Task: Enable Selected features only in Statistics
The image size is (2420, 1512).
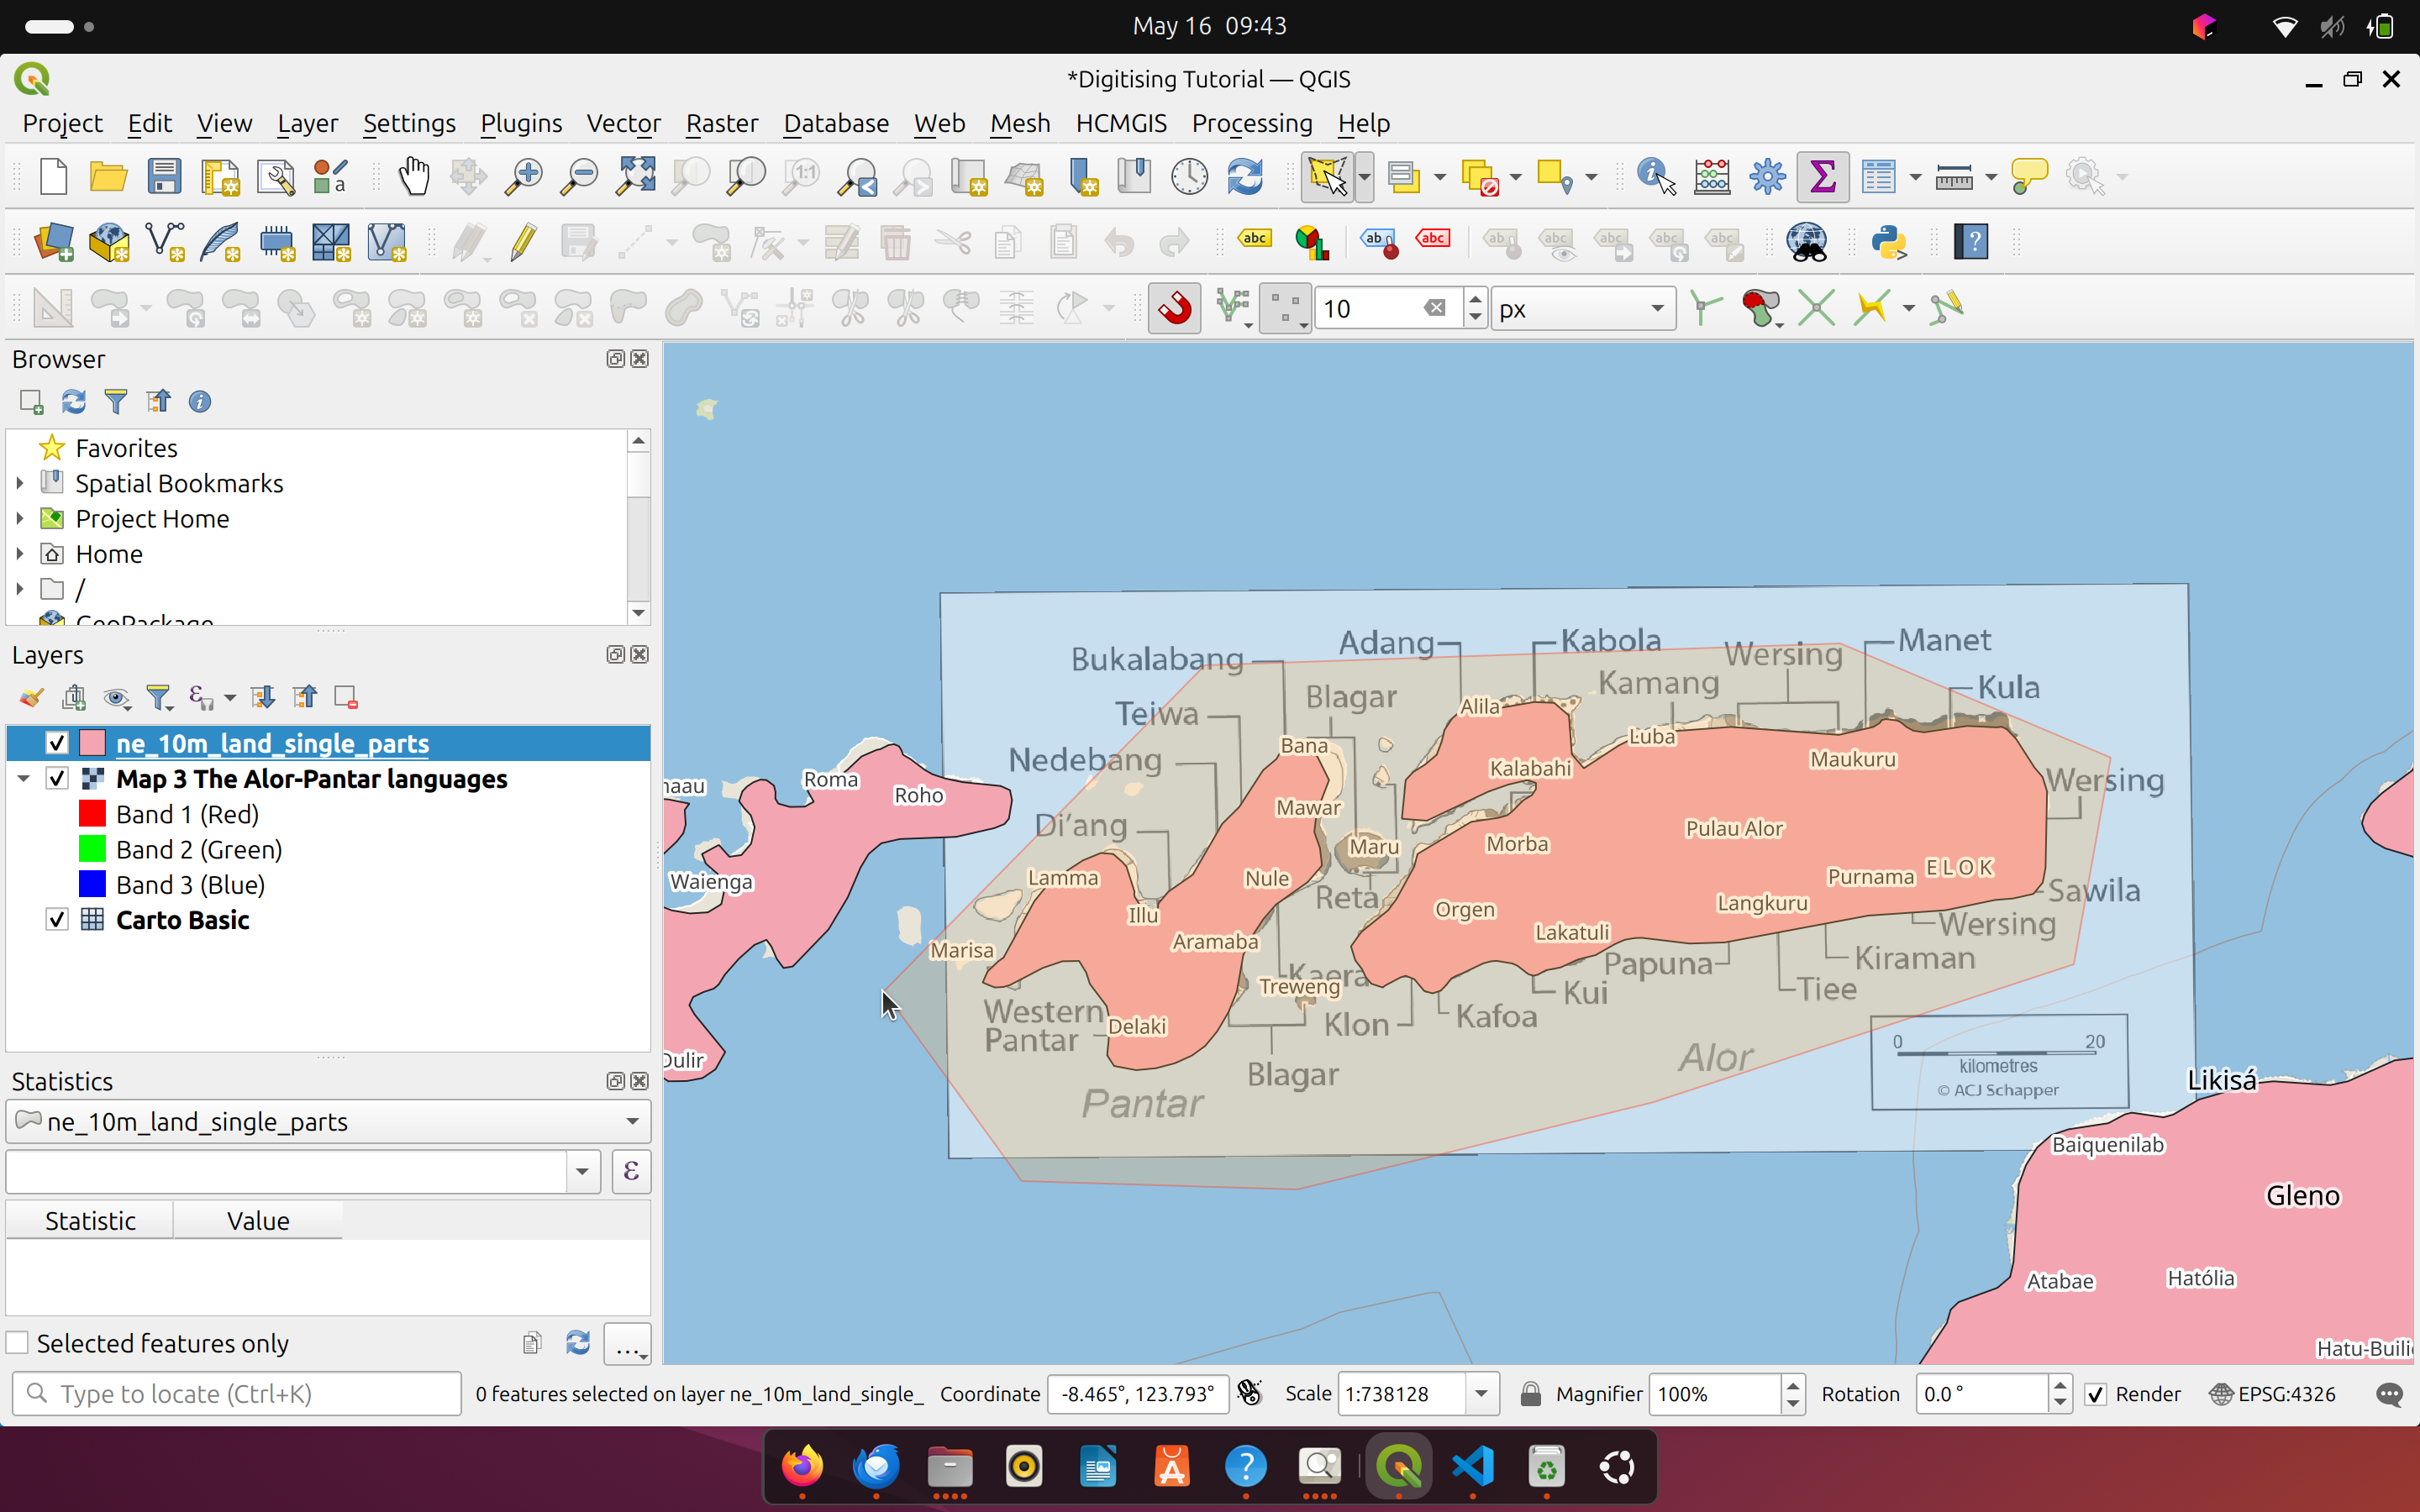Action: [x=17, y=1342]
